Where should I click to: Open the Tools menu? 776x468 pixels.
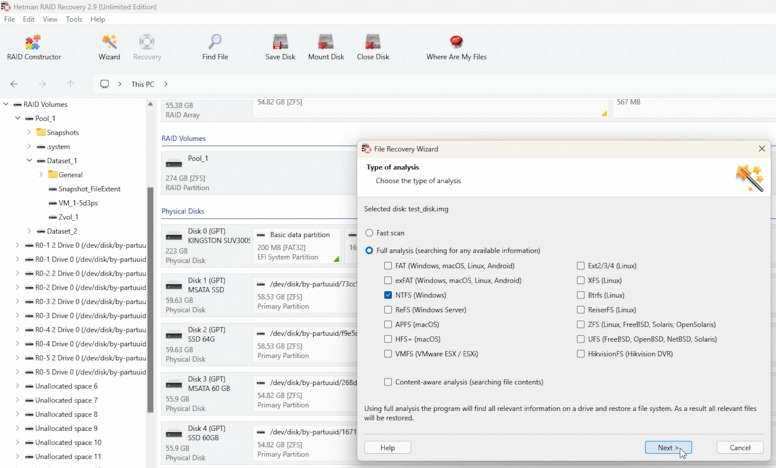tap(74, 19)
